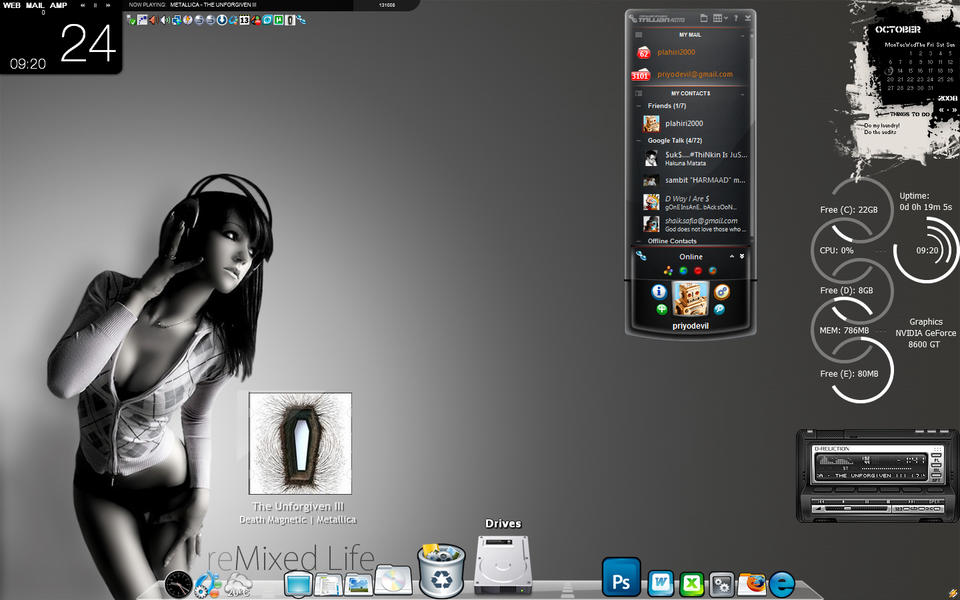960x600 pixels.
Task: Open the Recycle Bin in dock
Action: 440,569
